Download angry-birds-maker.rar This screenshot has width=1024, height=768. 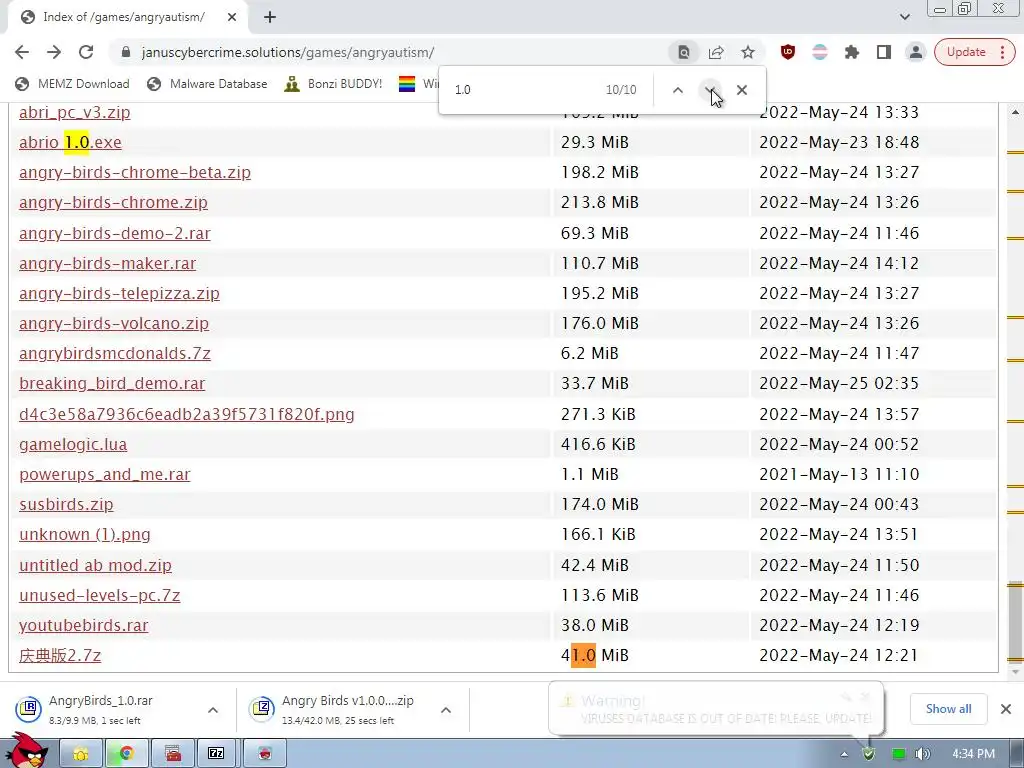[x=108, y=263]
